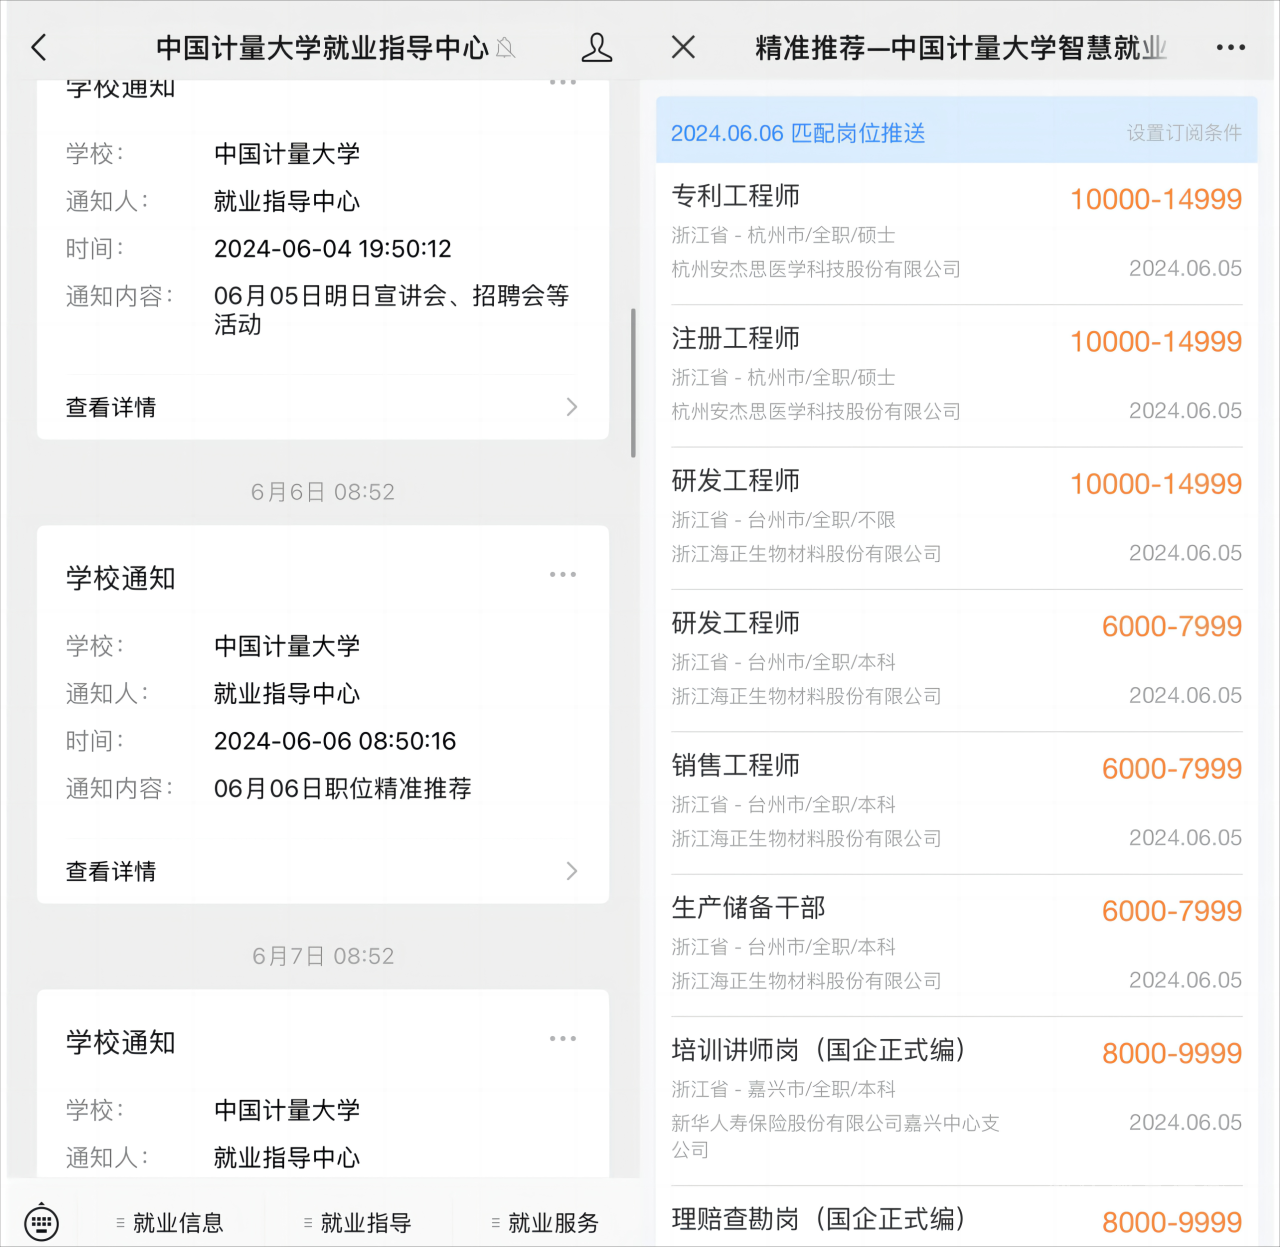Switch to keyboard input icon at bottom left
Viewport: 1280px width, 1247px height.
(42, 1222)
